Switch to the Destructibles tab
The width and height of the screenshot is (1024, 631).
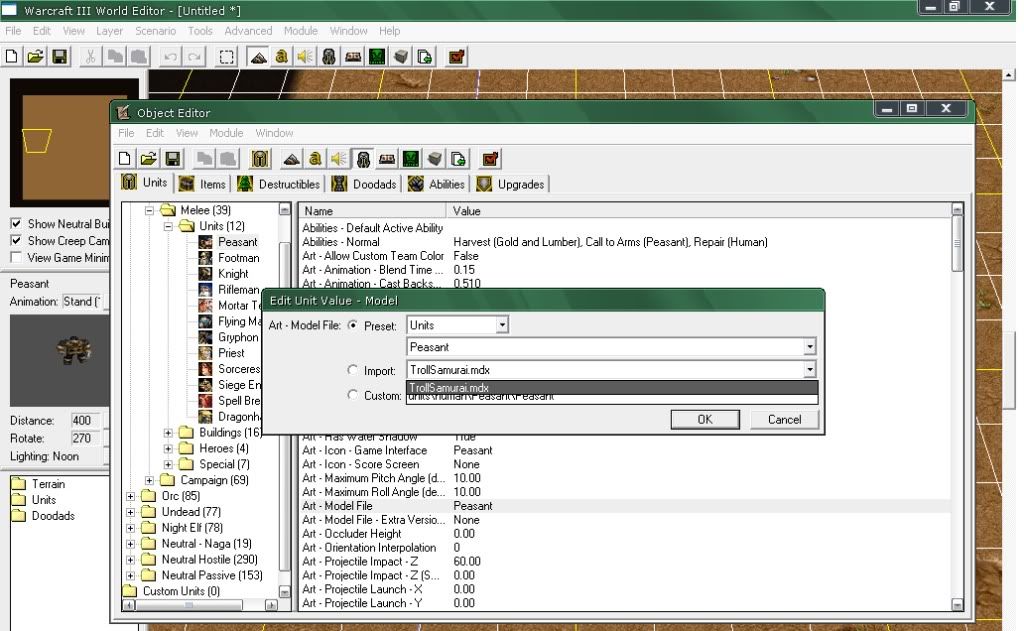[x=278, y=184]
